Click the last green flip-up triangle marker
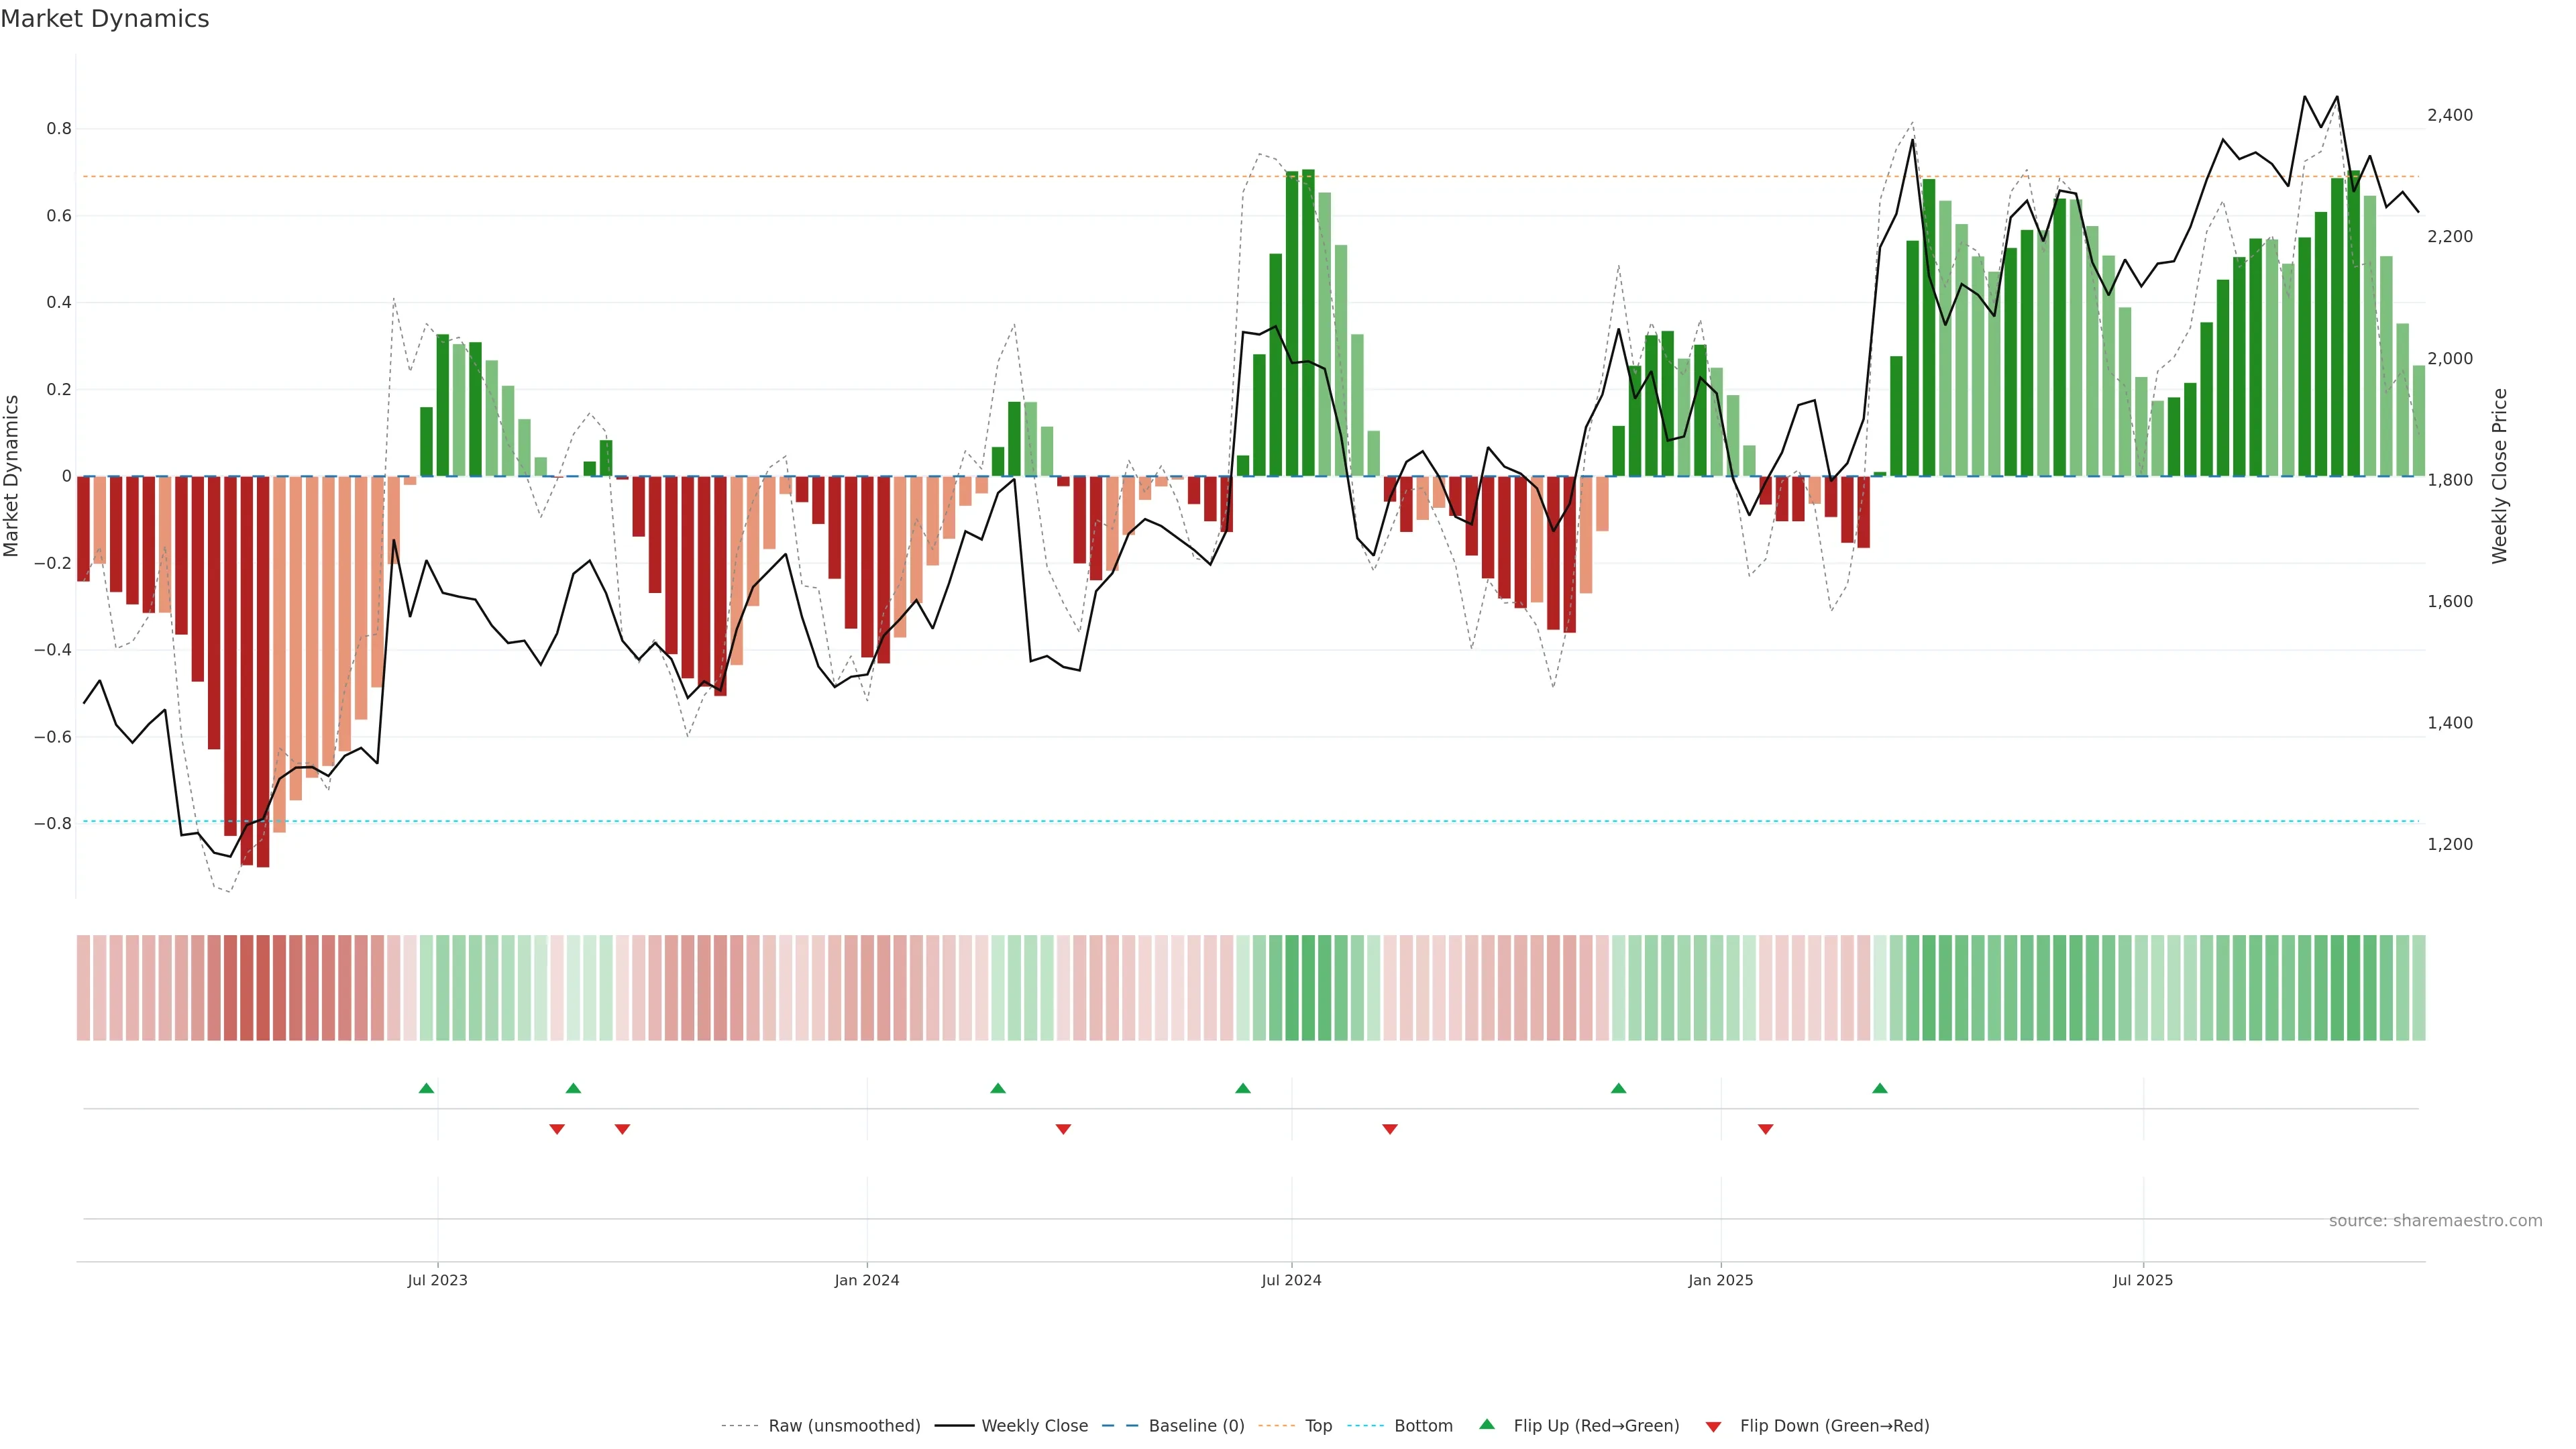 (1880, 1088)
